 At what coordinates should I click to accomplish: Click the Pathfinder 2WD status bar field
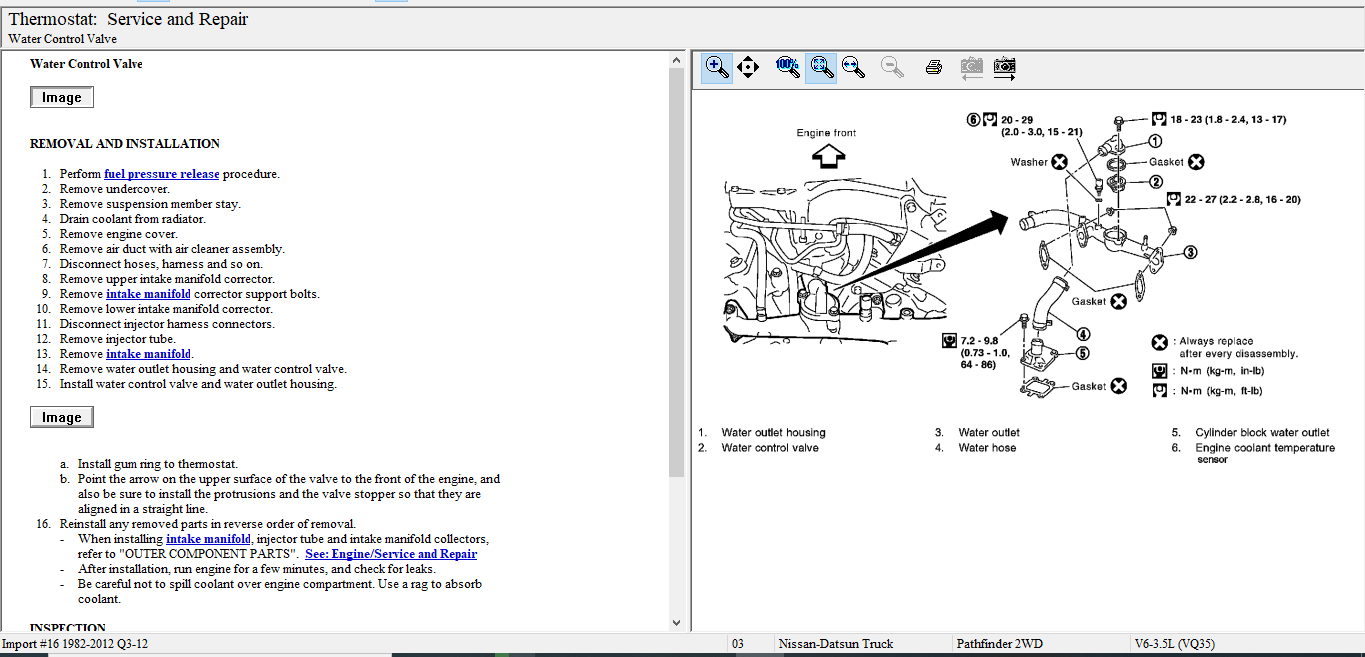click(x=998, y=644)
